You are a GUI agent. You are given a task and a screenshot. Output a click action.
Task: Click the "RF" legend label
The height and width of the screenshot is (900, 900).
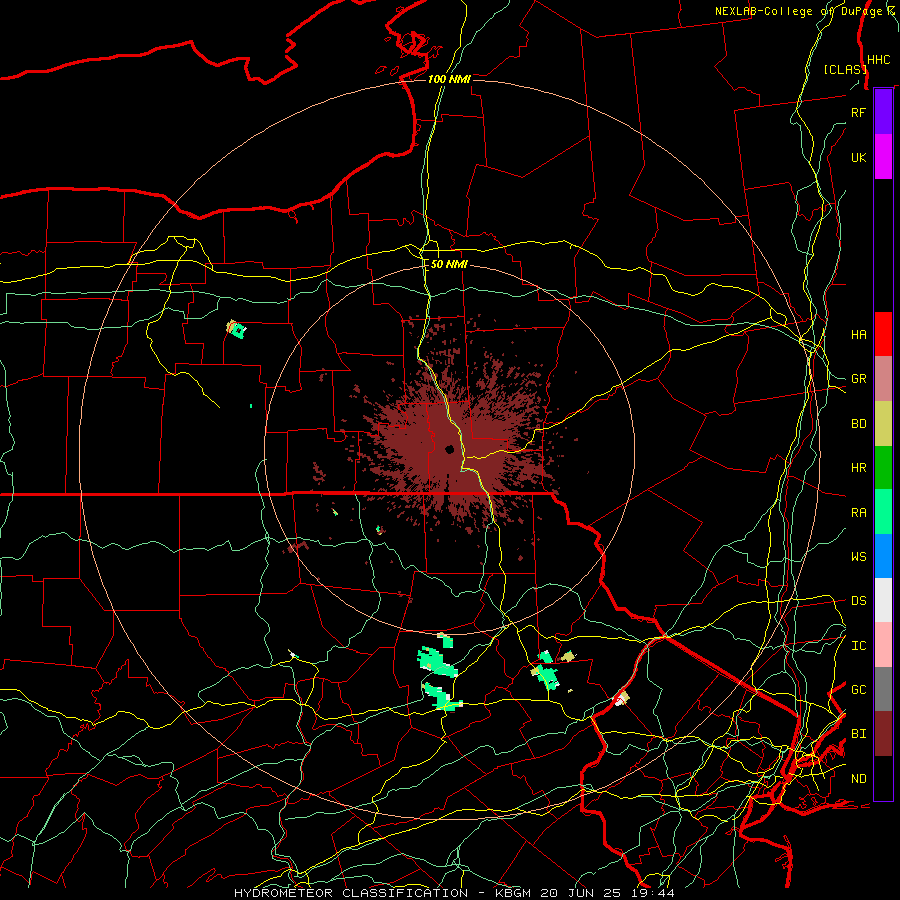click(858, 112)
